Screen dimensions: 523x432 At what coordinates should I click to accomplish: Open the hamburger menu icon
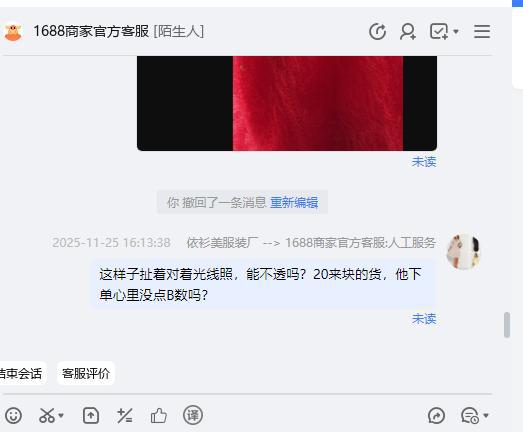[x=482, y=32]
